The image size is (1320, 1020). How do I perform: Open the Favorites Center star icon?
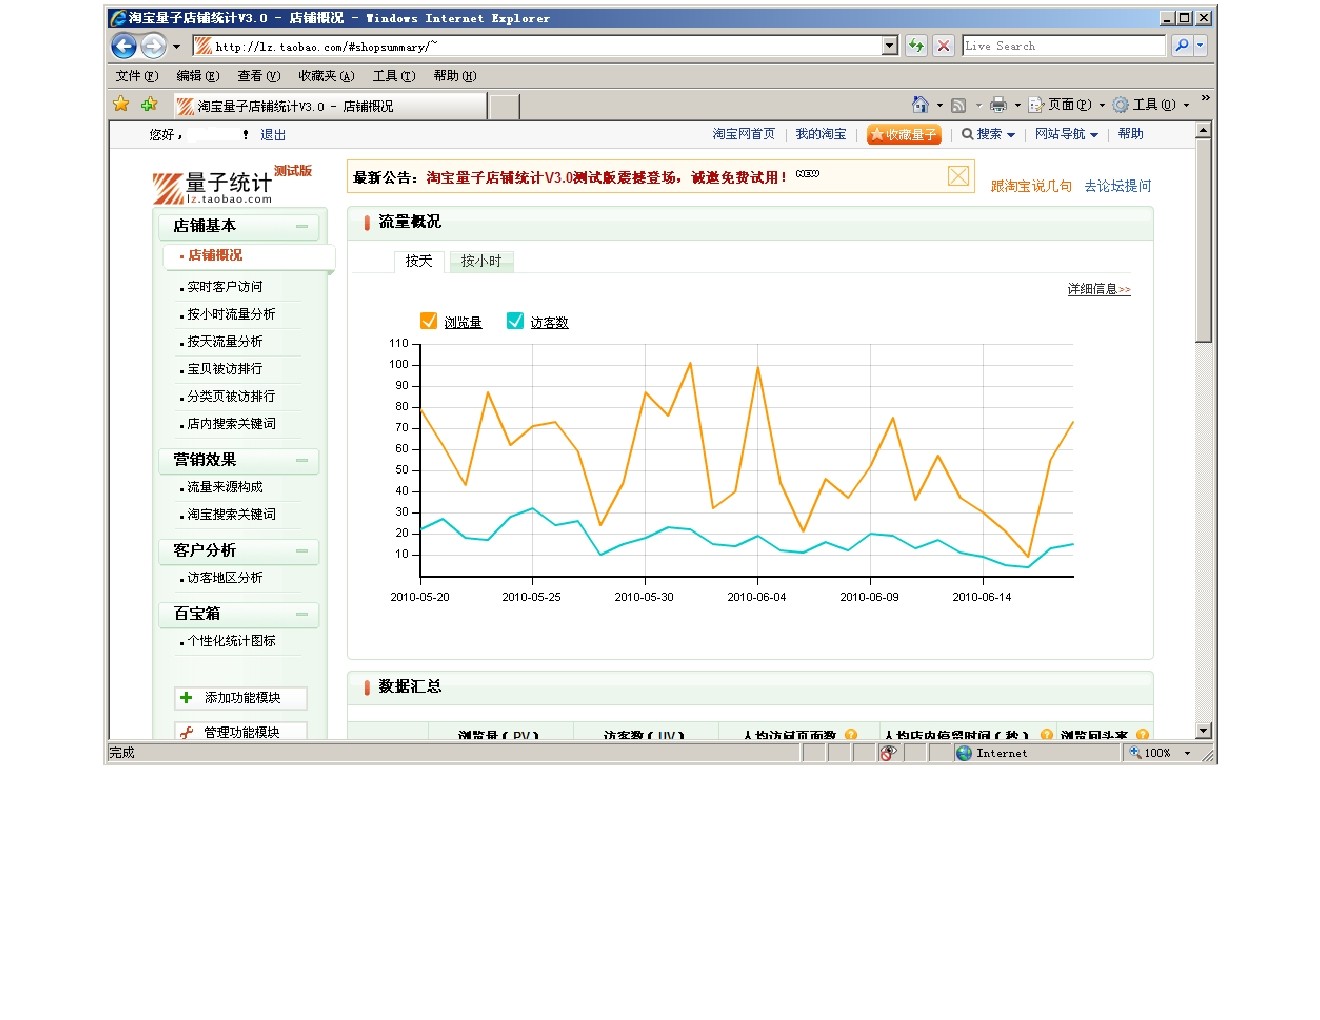point(121,104)
